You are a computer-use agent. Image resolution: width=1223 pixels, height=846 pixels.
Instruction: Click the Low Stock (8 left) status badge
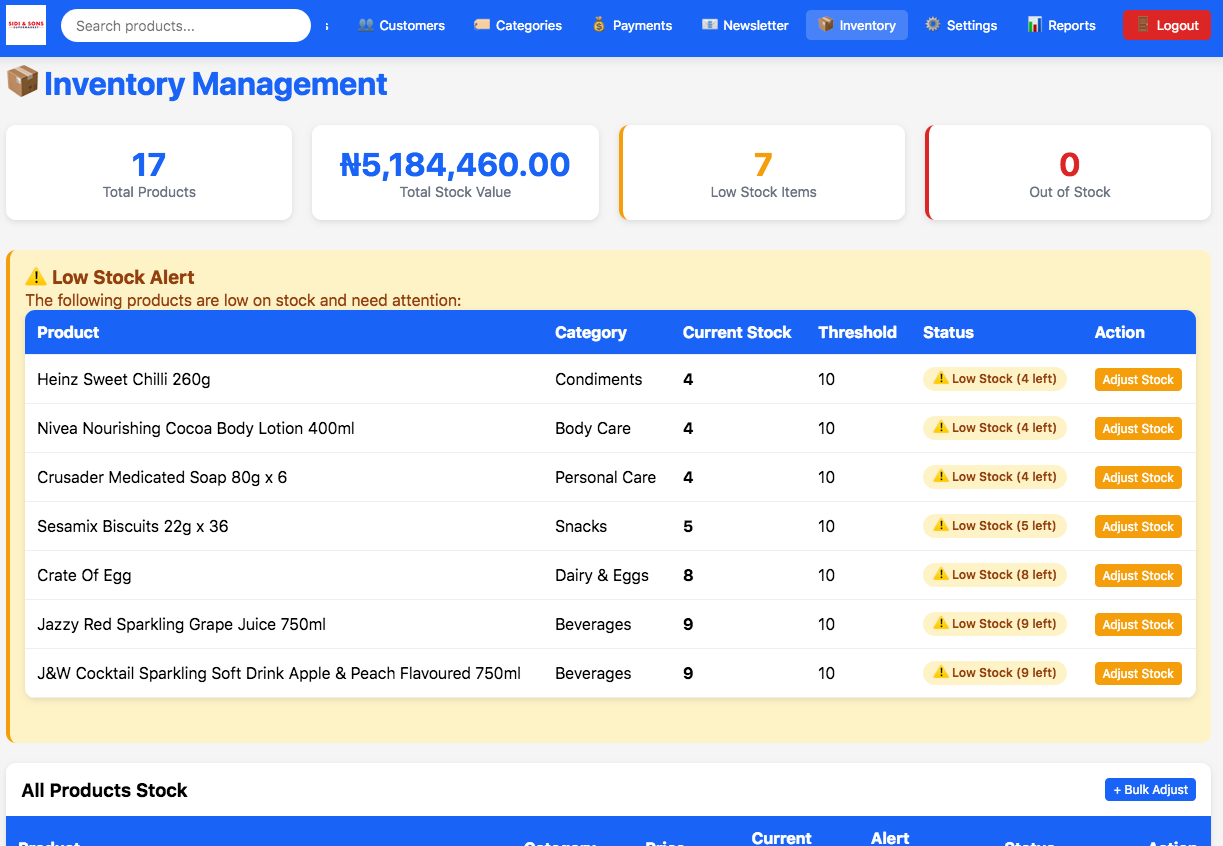point(995,575)
